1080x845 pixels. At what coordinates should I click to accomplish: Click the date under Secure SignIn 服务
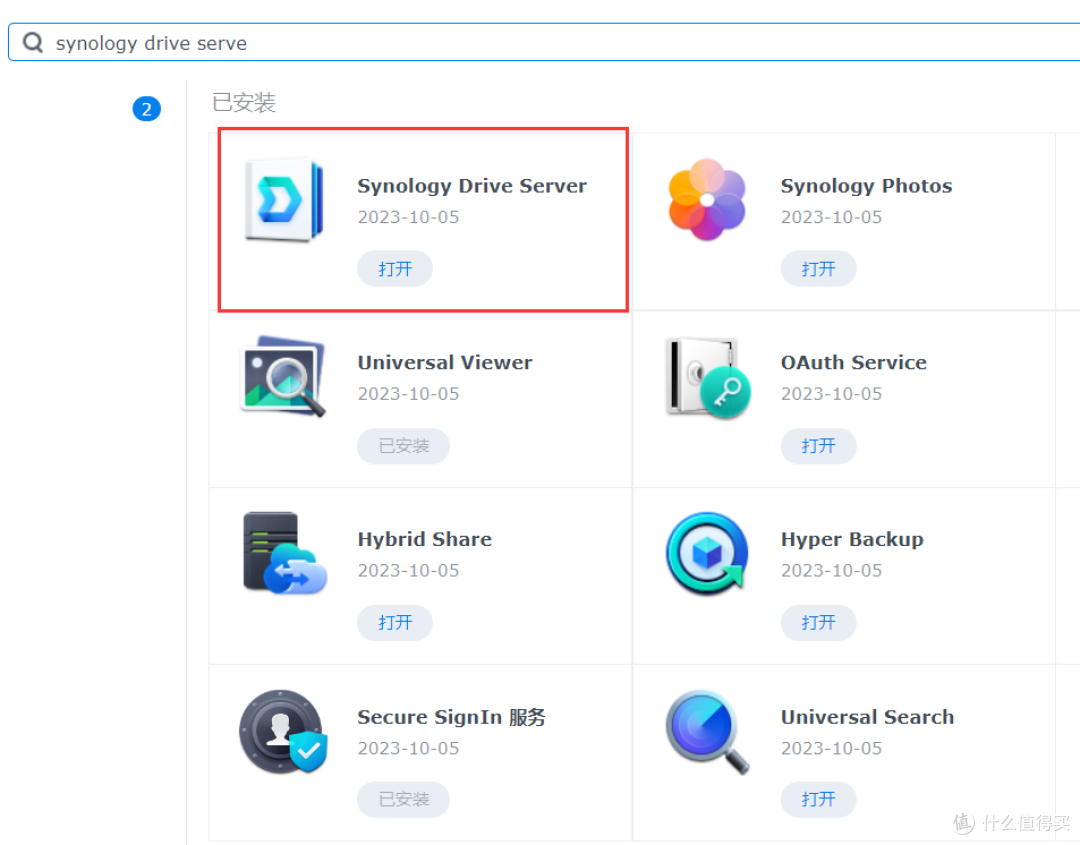408,748
